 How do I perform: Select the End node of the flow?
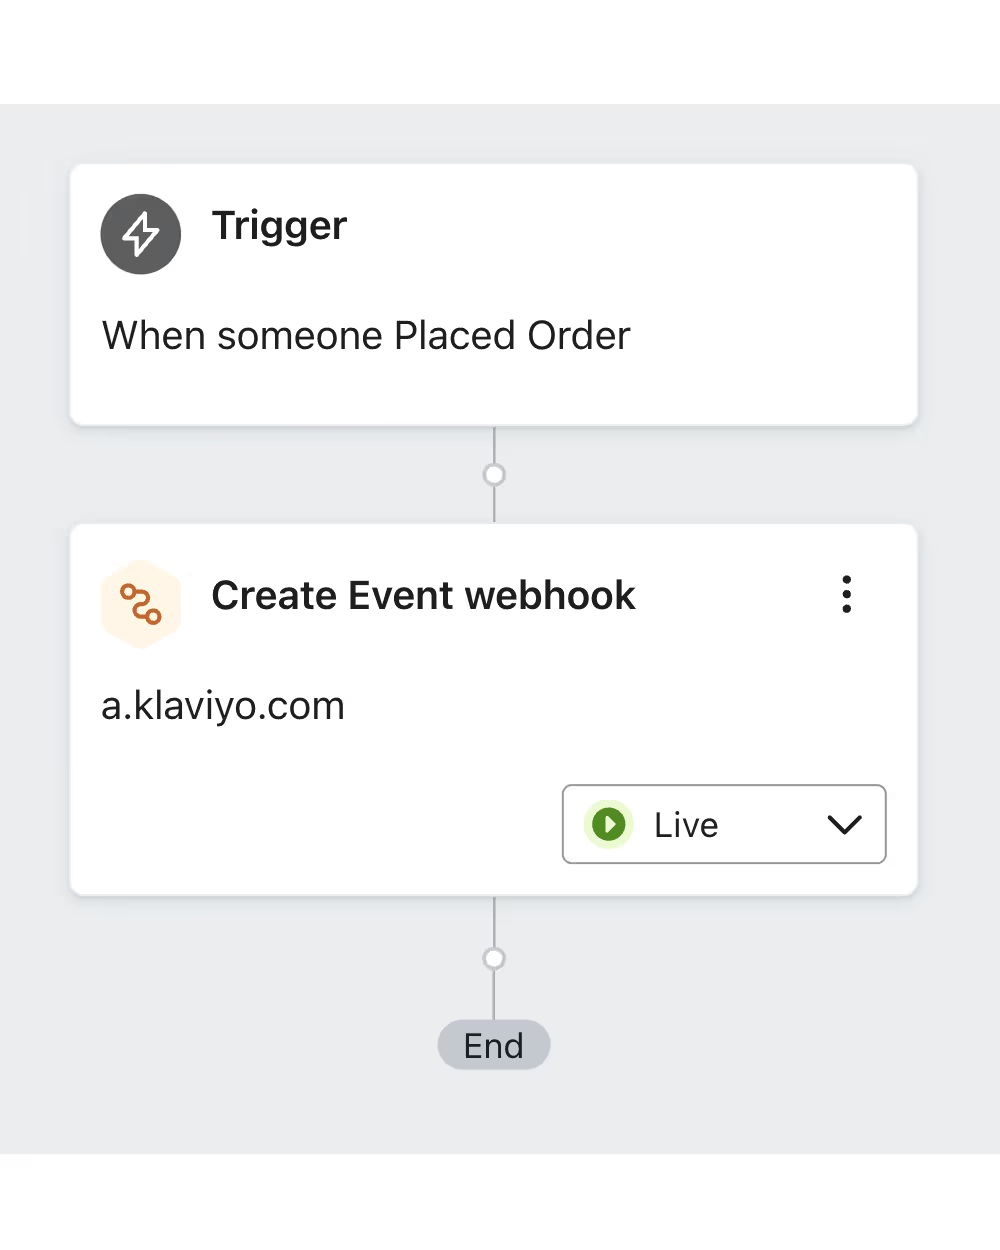[x=494, y=1044]
